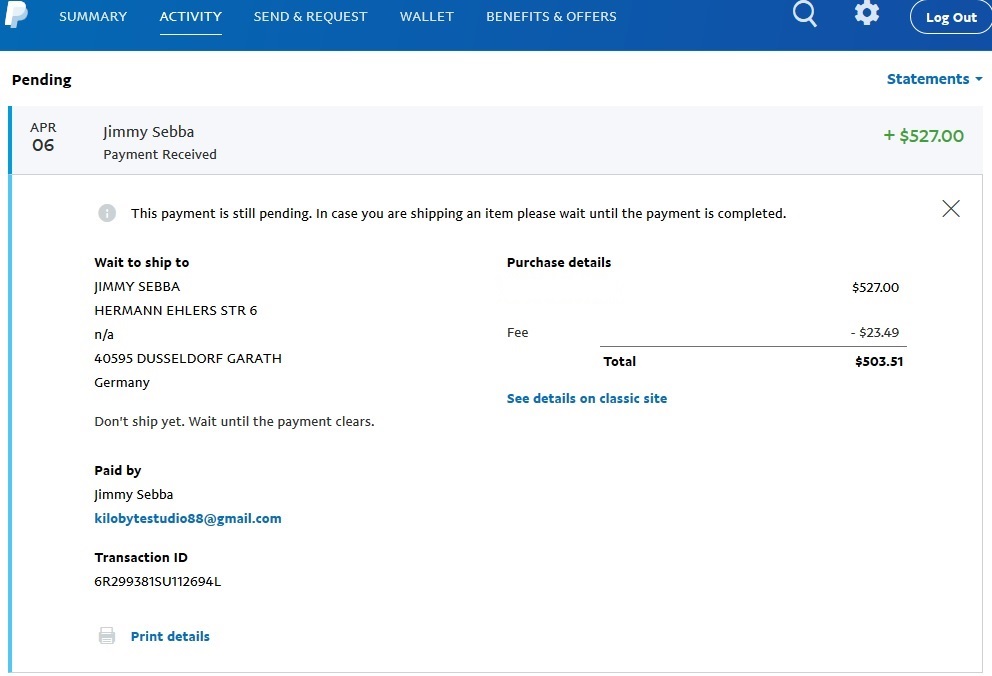992x676 pixels.
Task: Select the transaction ID 6R299381SU112694L
Action: [x=158, y=581]
